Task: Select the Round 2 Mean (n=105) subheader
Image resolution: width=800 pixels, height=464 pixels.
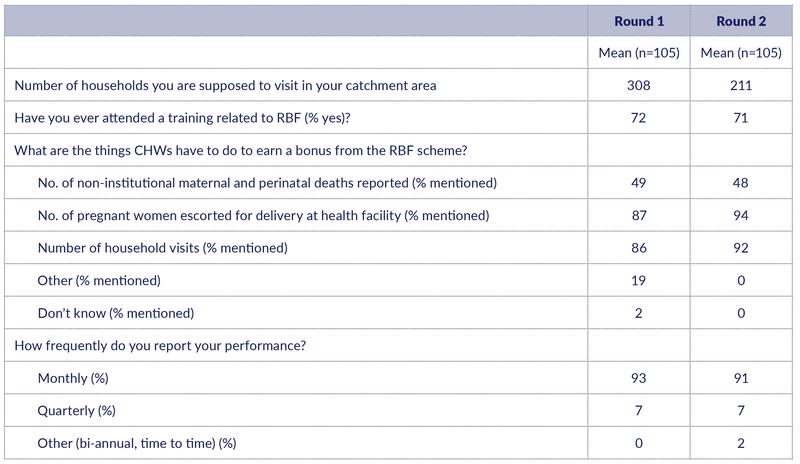Action: (741, 53)
